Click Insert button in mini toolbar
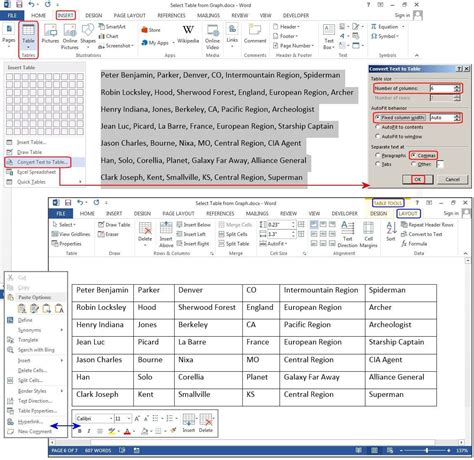The height and width of the screenshot is (460, 474). click(x=189, y=423)
